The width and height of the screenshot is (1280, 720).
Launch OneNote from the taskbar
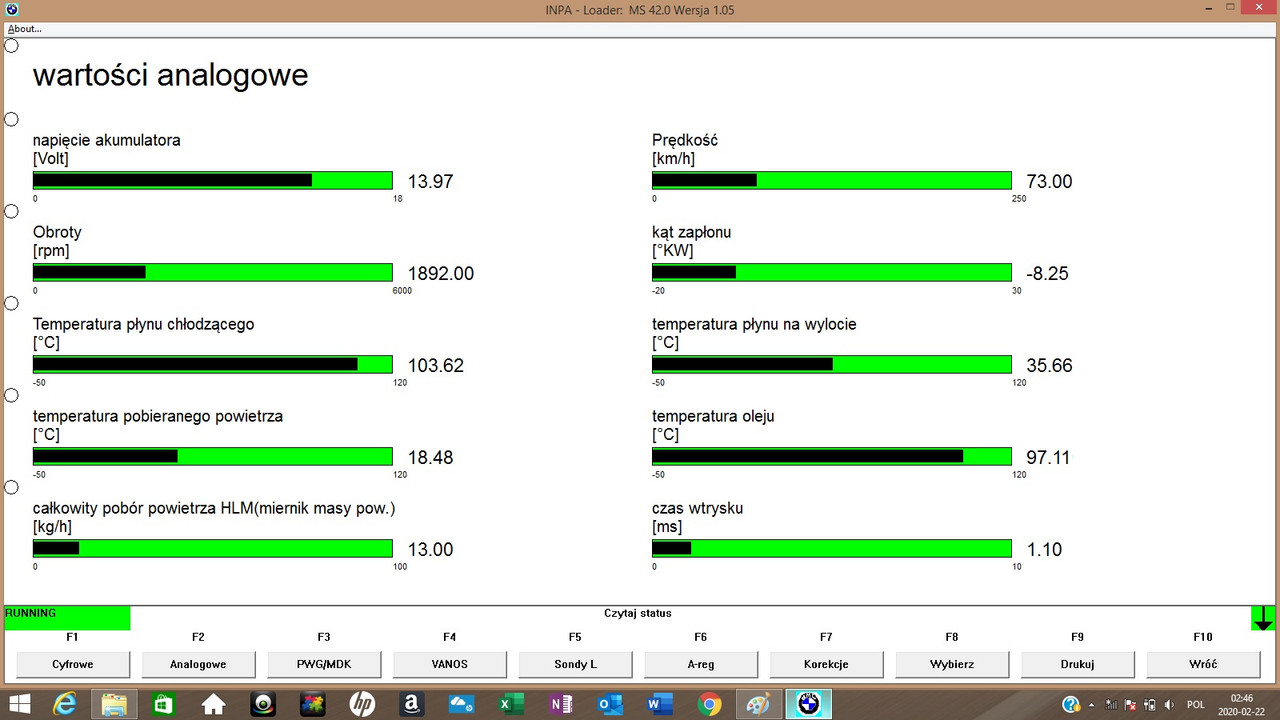pos(561,704)
